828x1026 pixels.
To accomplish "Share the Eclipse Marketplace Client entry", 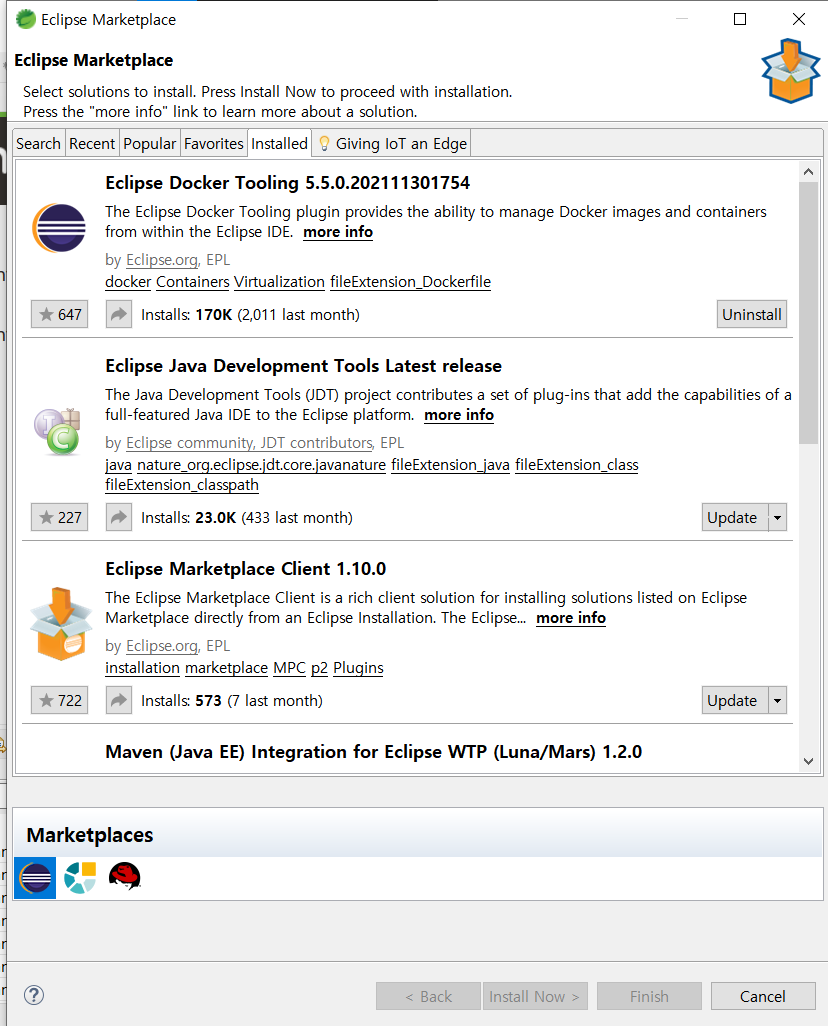I will (118, 701).
